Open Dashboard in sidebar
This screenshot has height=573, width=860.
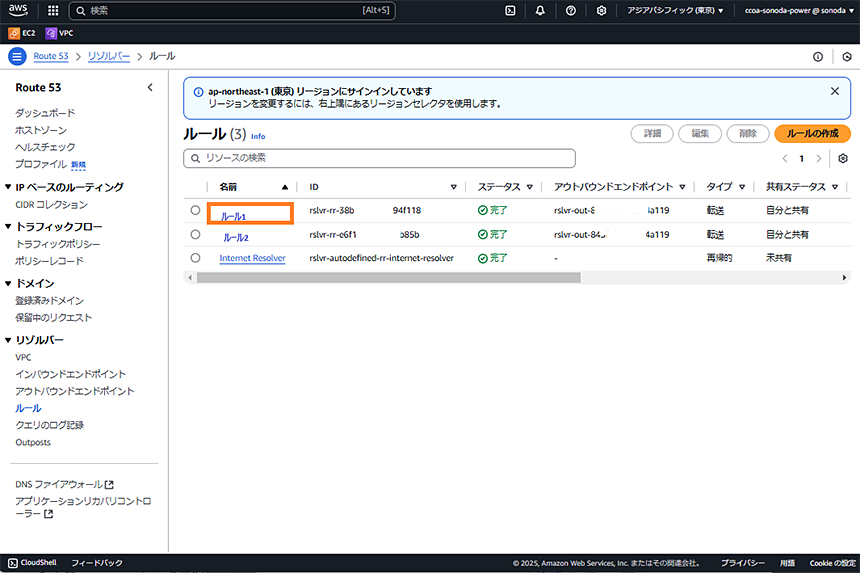[x=45, y=113]
